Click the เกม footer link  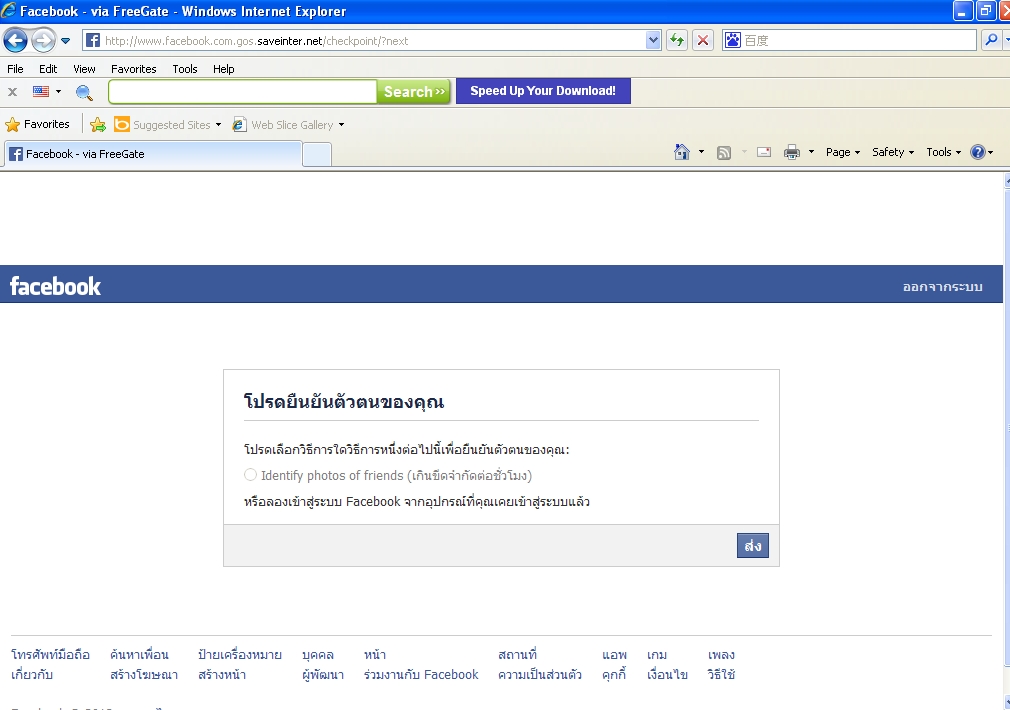657,655
